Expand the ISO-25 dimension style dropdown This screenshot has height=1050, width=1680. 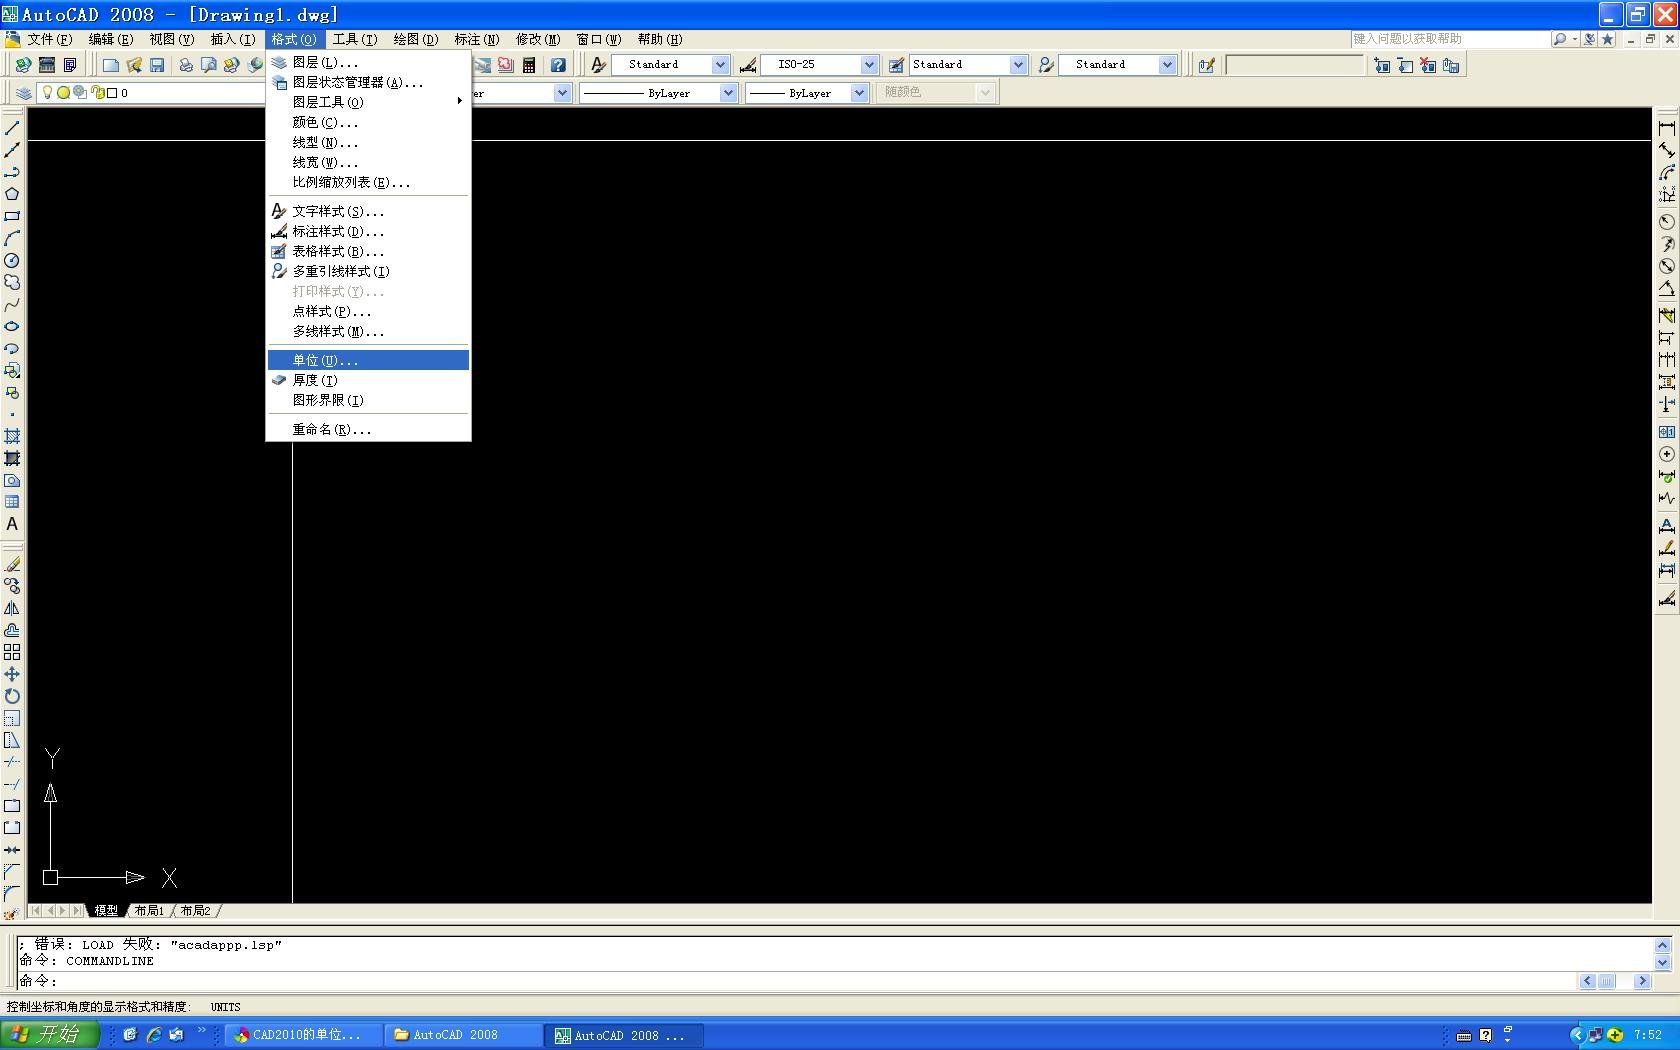click(x=868, y=65)
